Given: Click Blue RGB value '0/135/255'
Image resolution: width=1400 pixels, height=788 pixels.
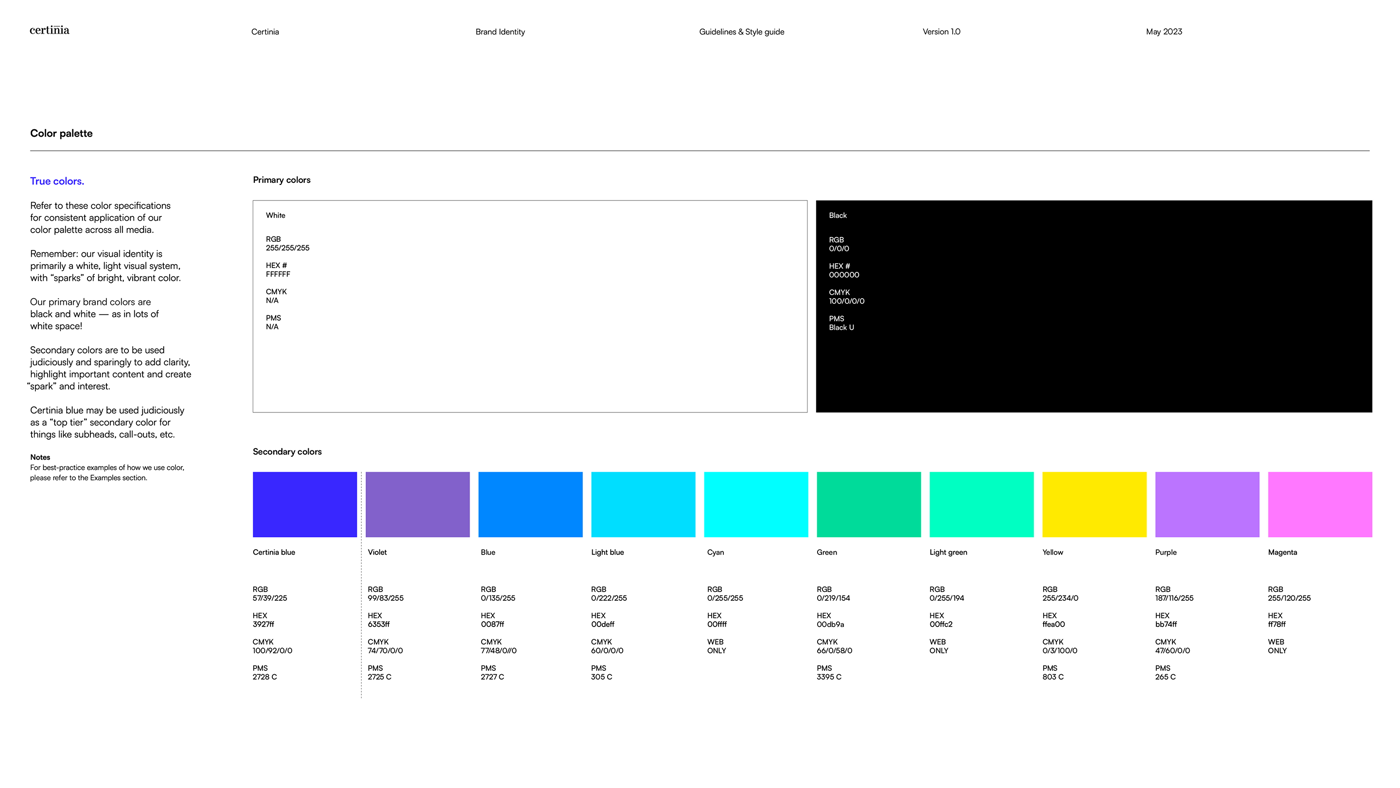Looking at the screenshot, I should point(498,598).
